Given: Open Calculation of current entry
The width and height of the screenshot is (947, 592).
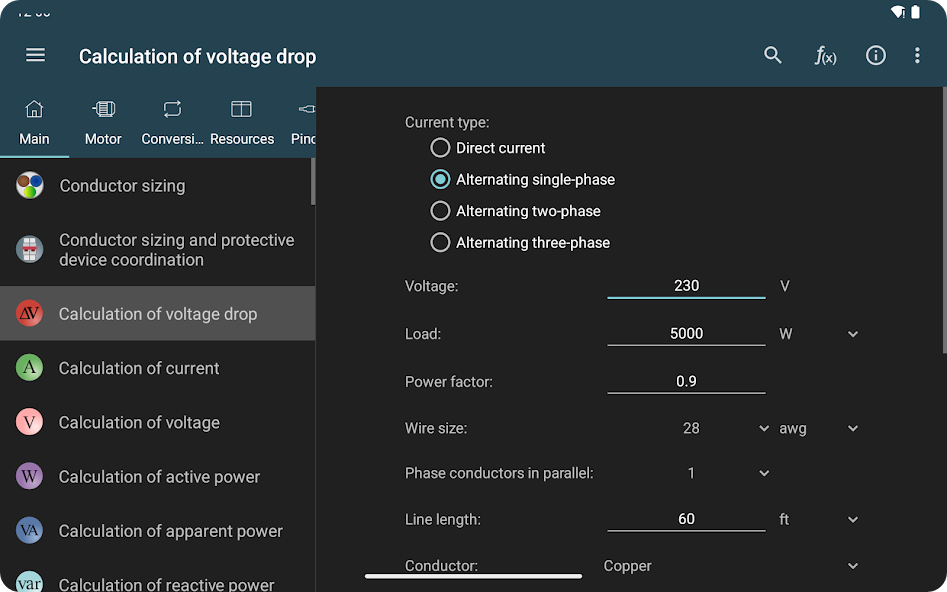Looking at the screenshot, I should 157,368.
